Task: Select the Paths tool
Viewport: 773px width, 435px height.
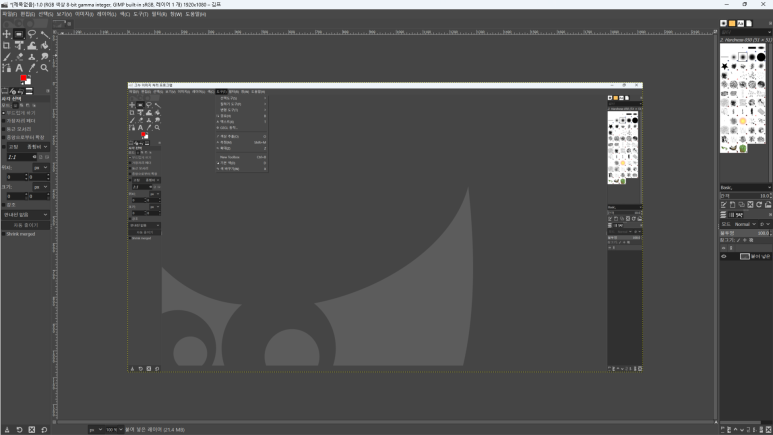Action: click(6, 68)
